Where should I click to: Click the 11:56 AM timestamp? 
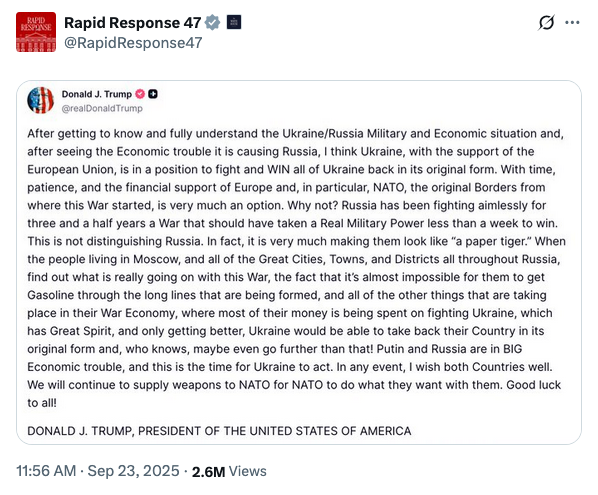pyautogui.click(x=46, y=471)
